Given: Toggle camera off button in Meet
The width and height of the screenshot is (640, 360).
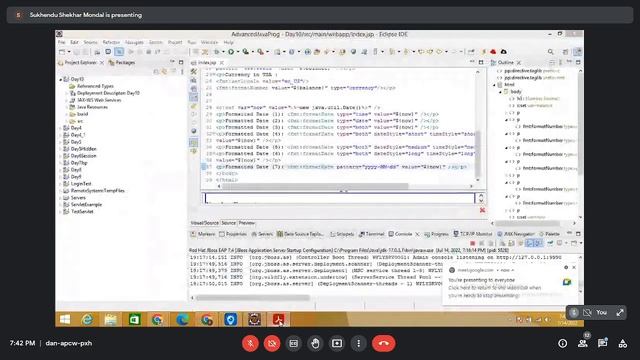Looking at the screenshot, I should 272,343.
